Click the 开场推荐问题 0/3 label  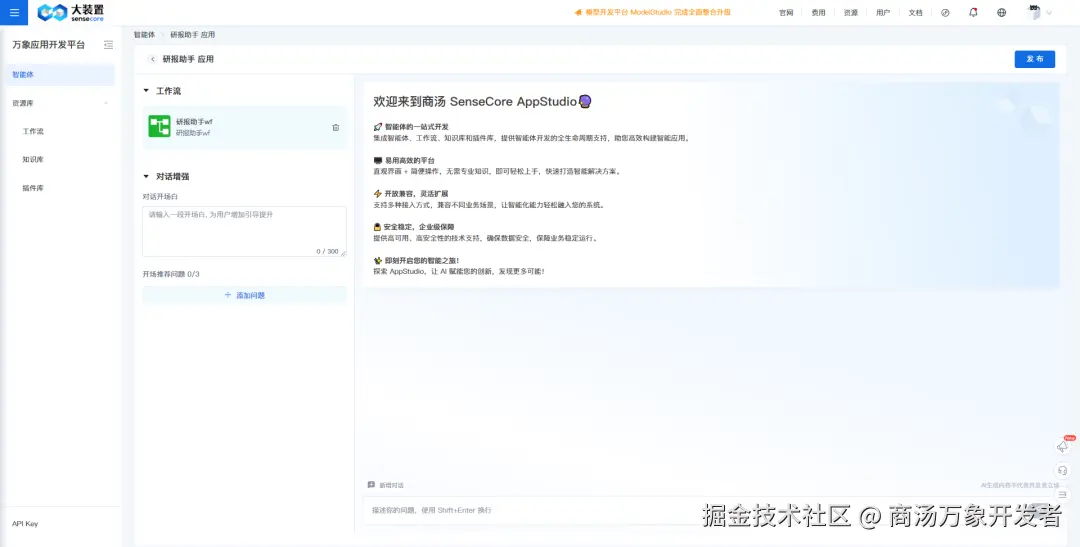[x=171, y=274]
